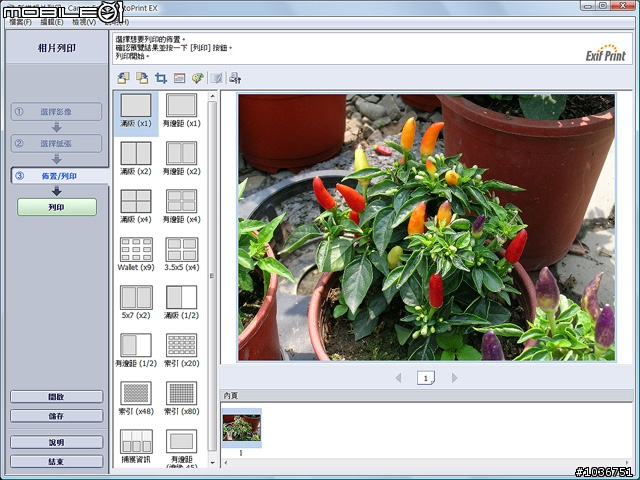Open the Edit (E) menu

(52, 22)
